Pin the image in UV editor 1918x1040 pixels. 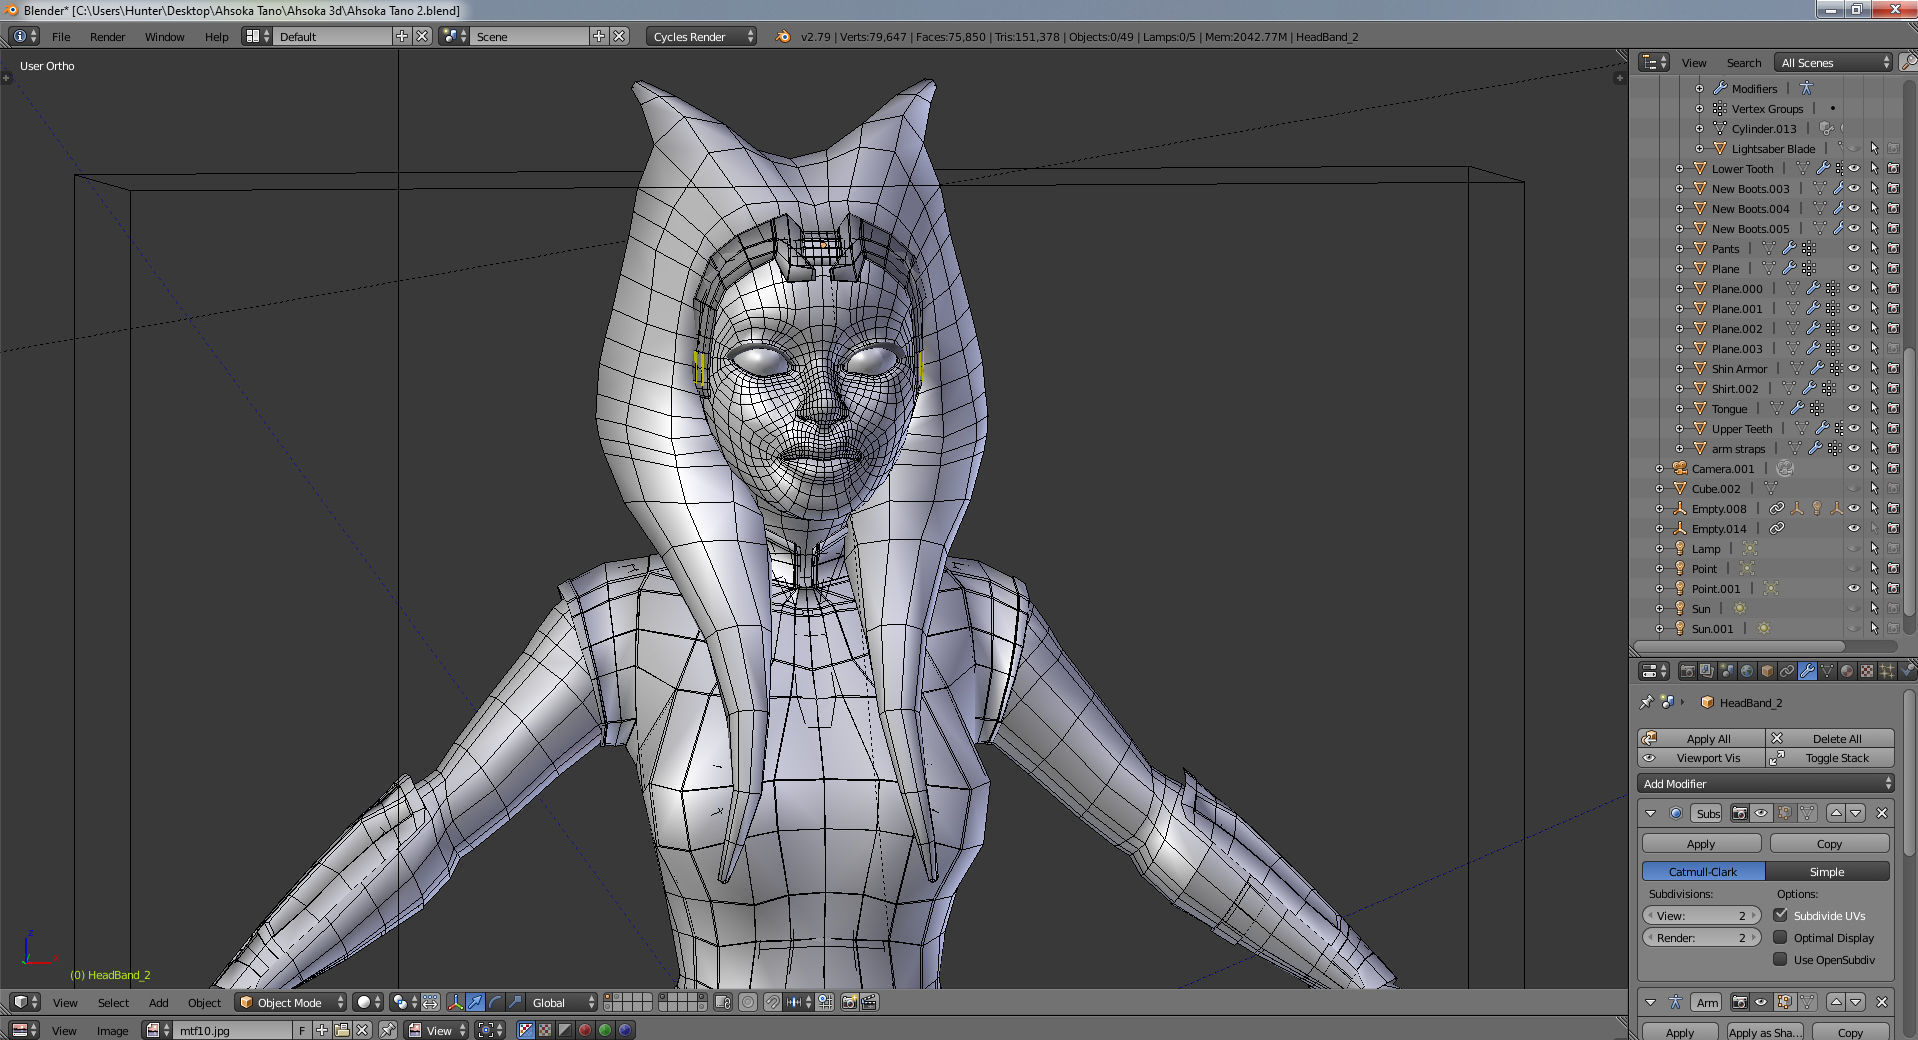point(387,1030)
